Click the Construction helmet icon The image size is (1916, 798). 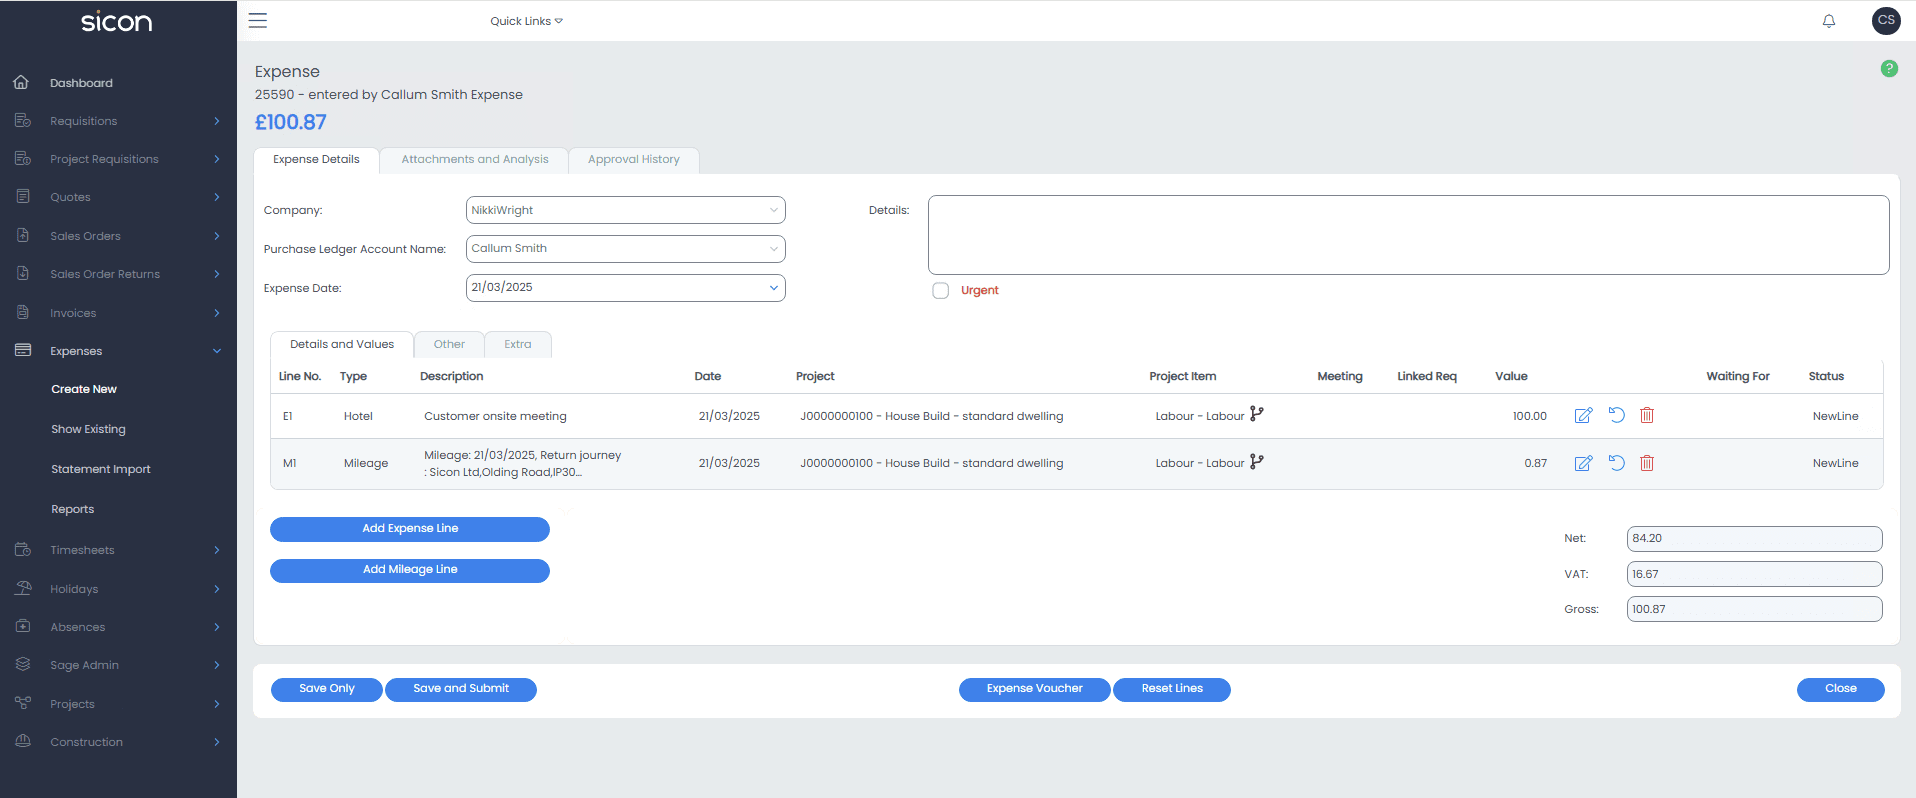pos(23,742)
